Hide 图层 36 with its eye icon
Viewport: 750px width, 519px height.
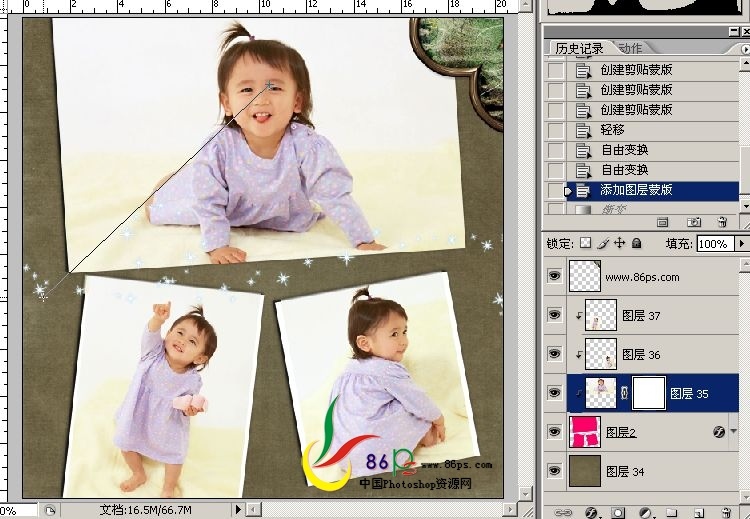point(554,353)
